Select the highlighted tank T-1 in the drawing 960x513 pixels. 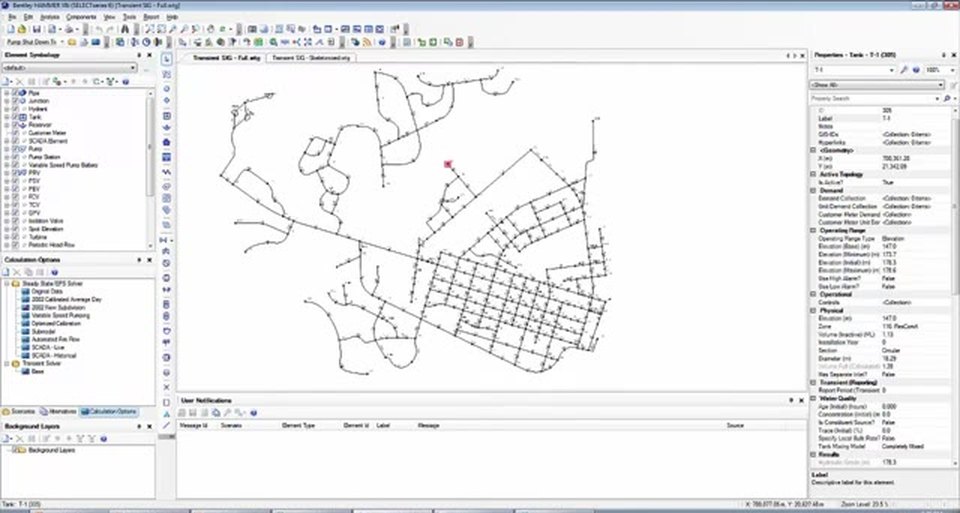click(x=448, y=164)
